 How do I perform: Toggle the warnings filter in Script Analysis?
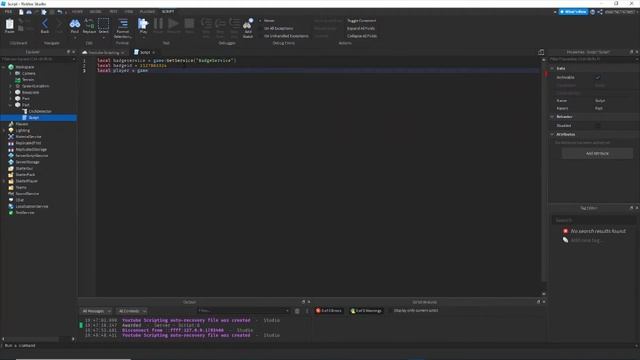tap(366, 311)
